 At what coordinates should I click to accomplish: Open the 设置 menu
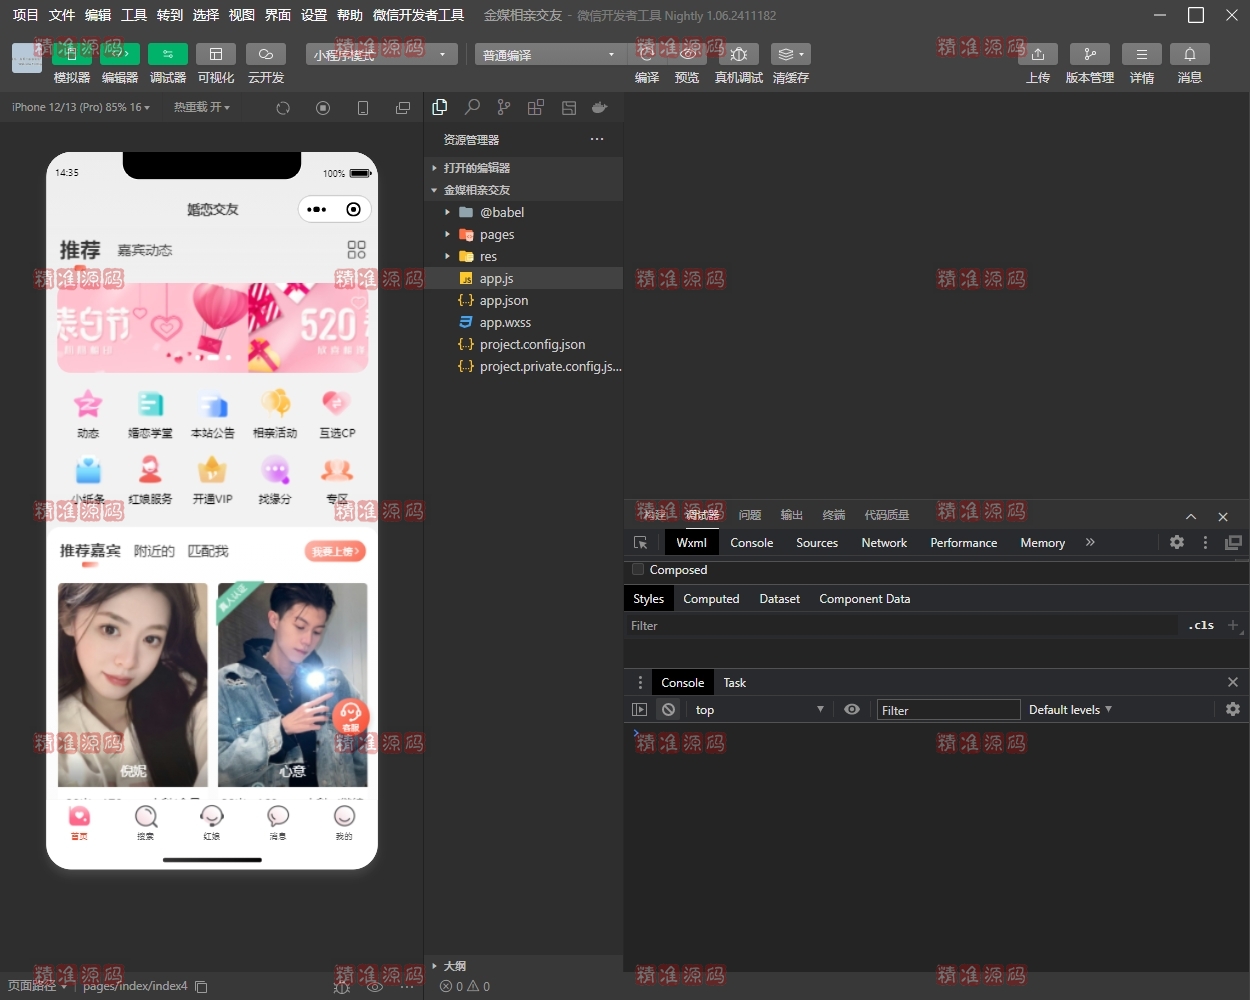pyautogui.click(x=314, y=15)
